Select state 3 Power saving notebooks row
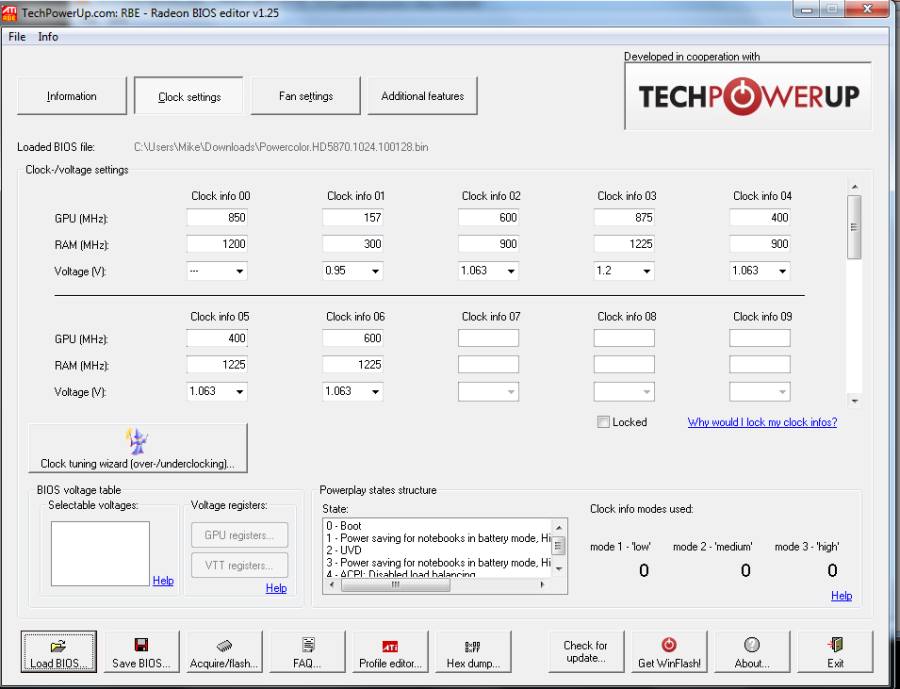 [437, 562]
